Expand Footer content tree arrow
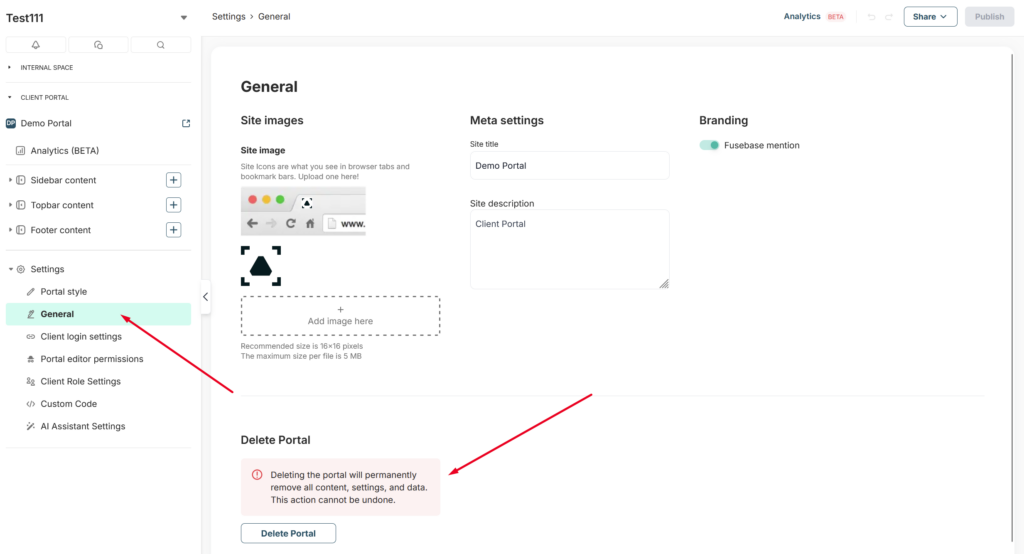Viewport: 1024px width, 554px height. (x=10, y=230)
